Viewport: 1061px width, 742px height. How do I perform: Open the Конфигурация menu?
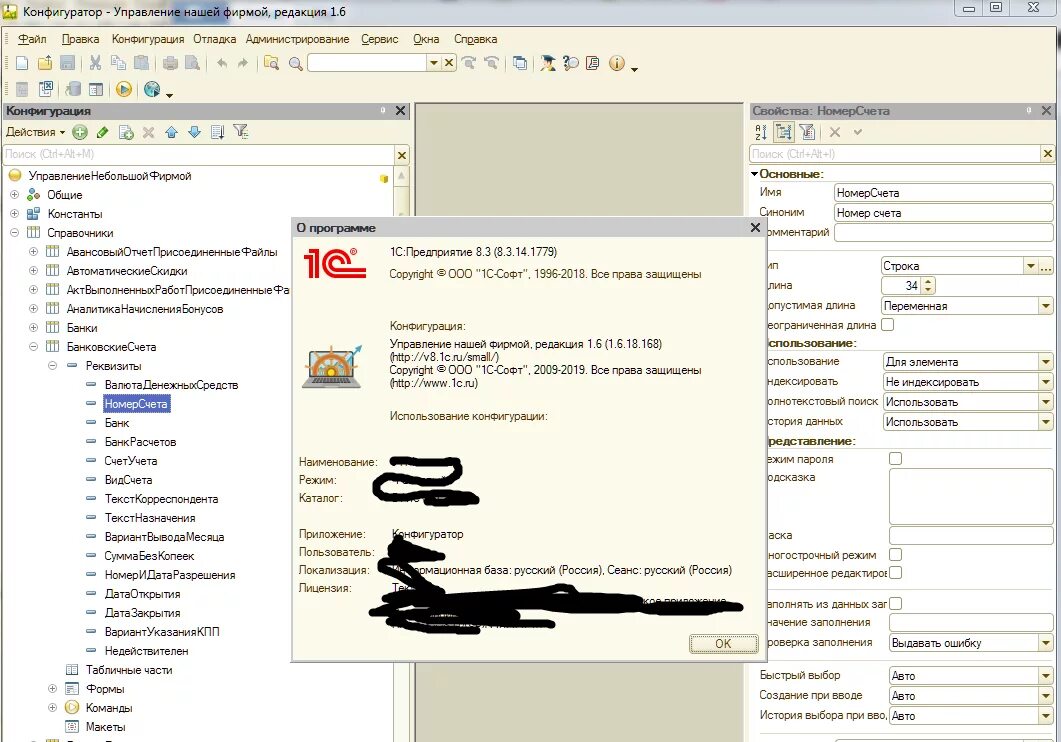pyautogui.click(x=148, y=39)
